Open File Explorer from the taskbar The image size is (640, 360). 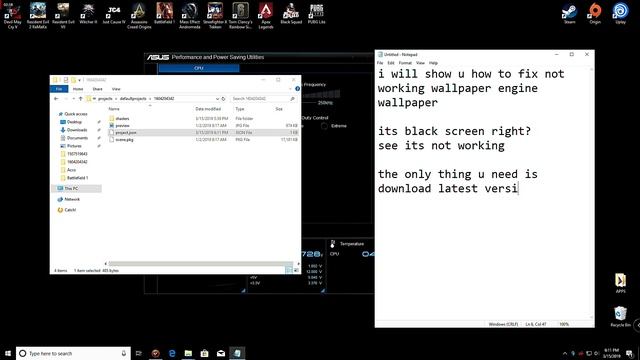pyautogui.click(x=188, y=353)
